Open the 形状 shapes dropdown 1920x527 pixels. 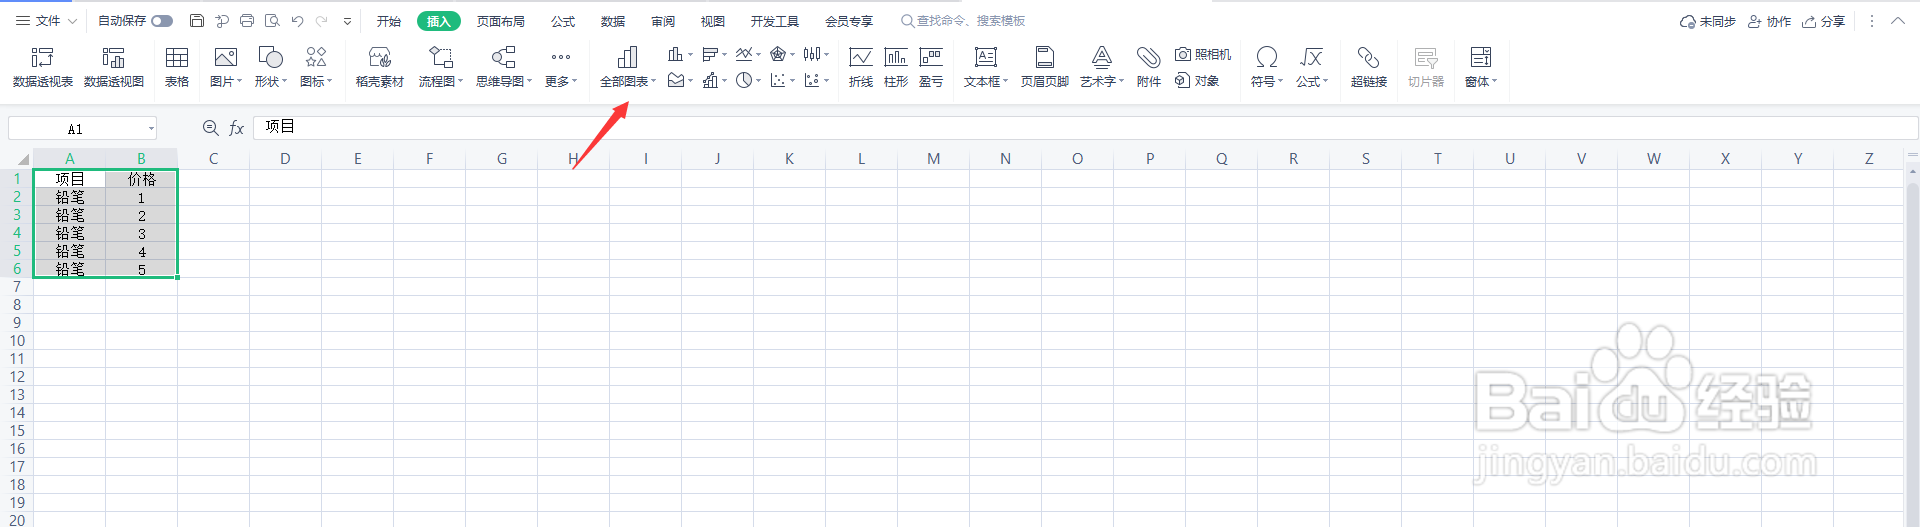pyautogui.click(x=270, y=67)
